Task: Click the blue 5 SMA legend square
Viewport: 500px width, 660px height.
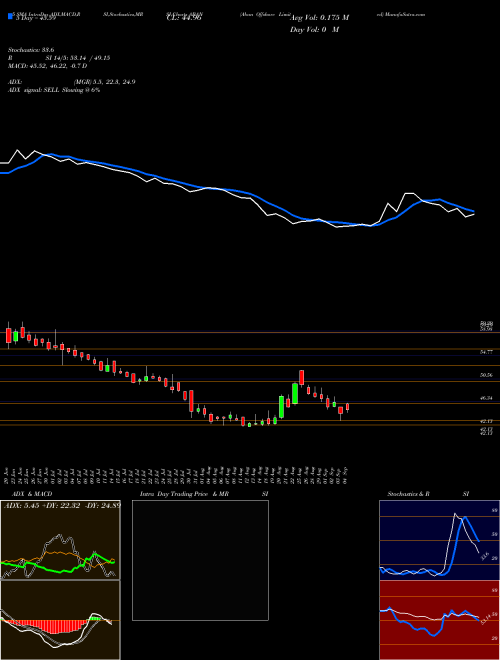Action: pos(10,16)
